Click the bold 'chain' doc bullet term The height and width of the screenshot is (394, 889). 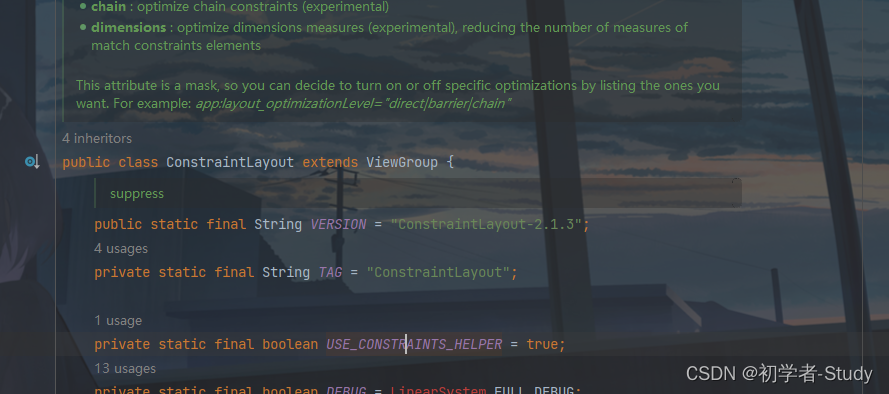click(108, 7)
